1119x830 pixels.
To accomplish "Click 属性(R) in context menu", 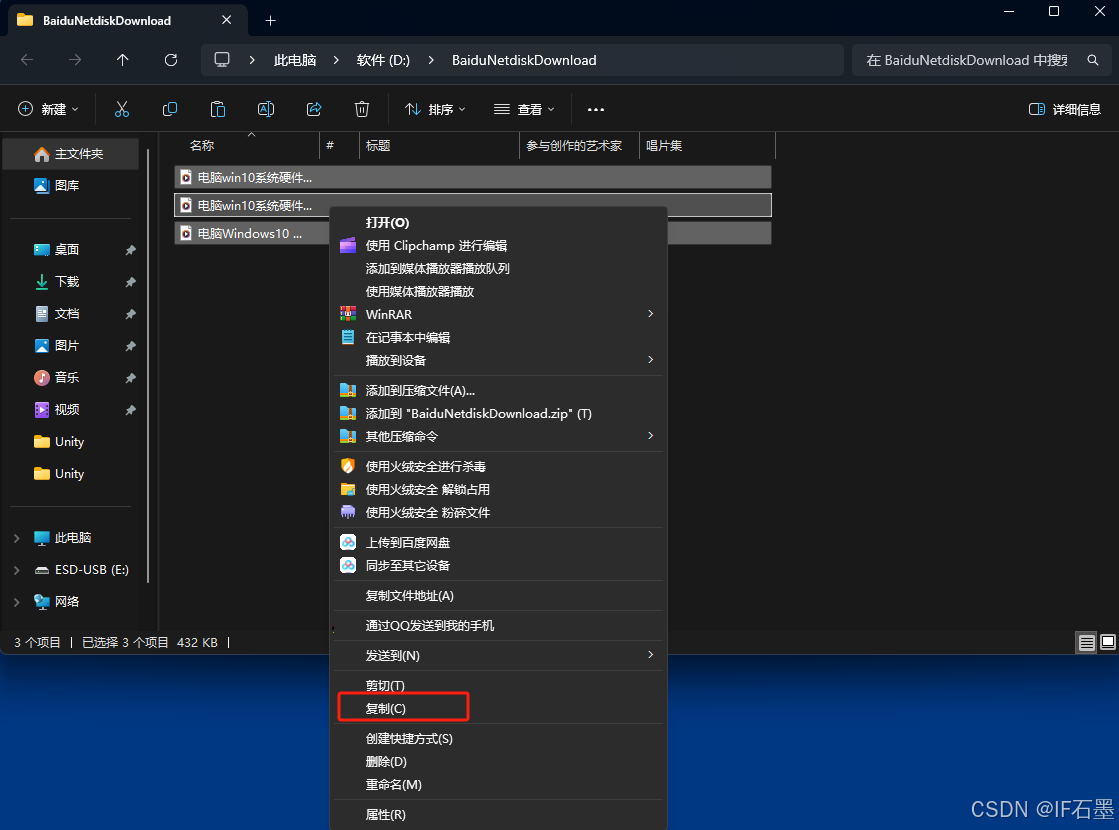I will 498,814.
